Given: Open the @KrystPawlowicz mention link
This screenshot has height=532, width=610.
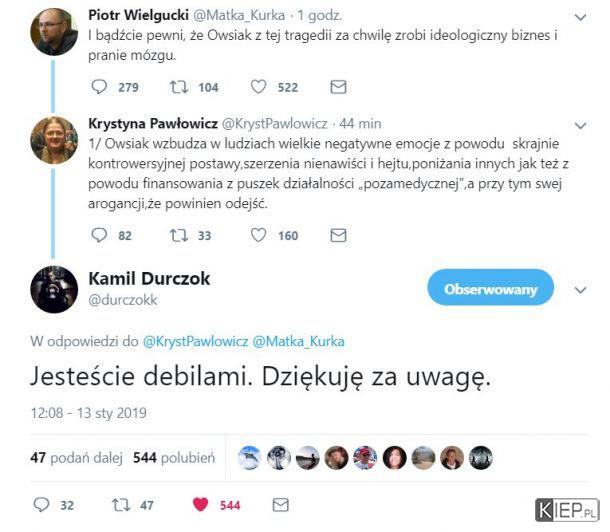Looking at the screenshot, I should [195, 341].
